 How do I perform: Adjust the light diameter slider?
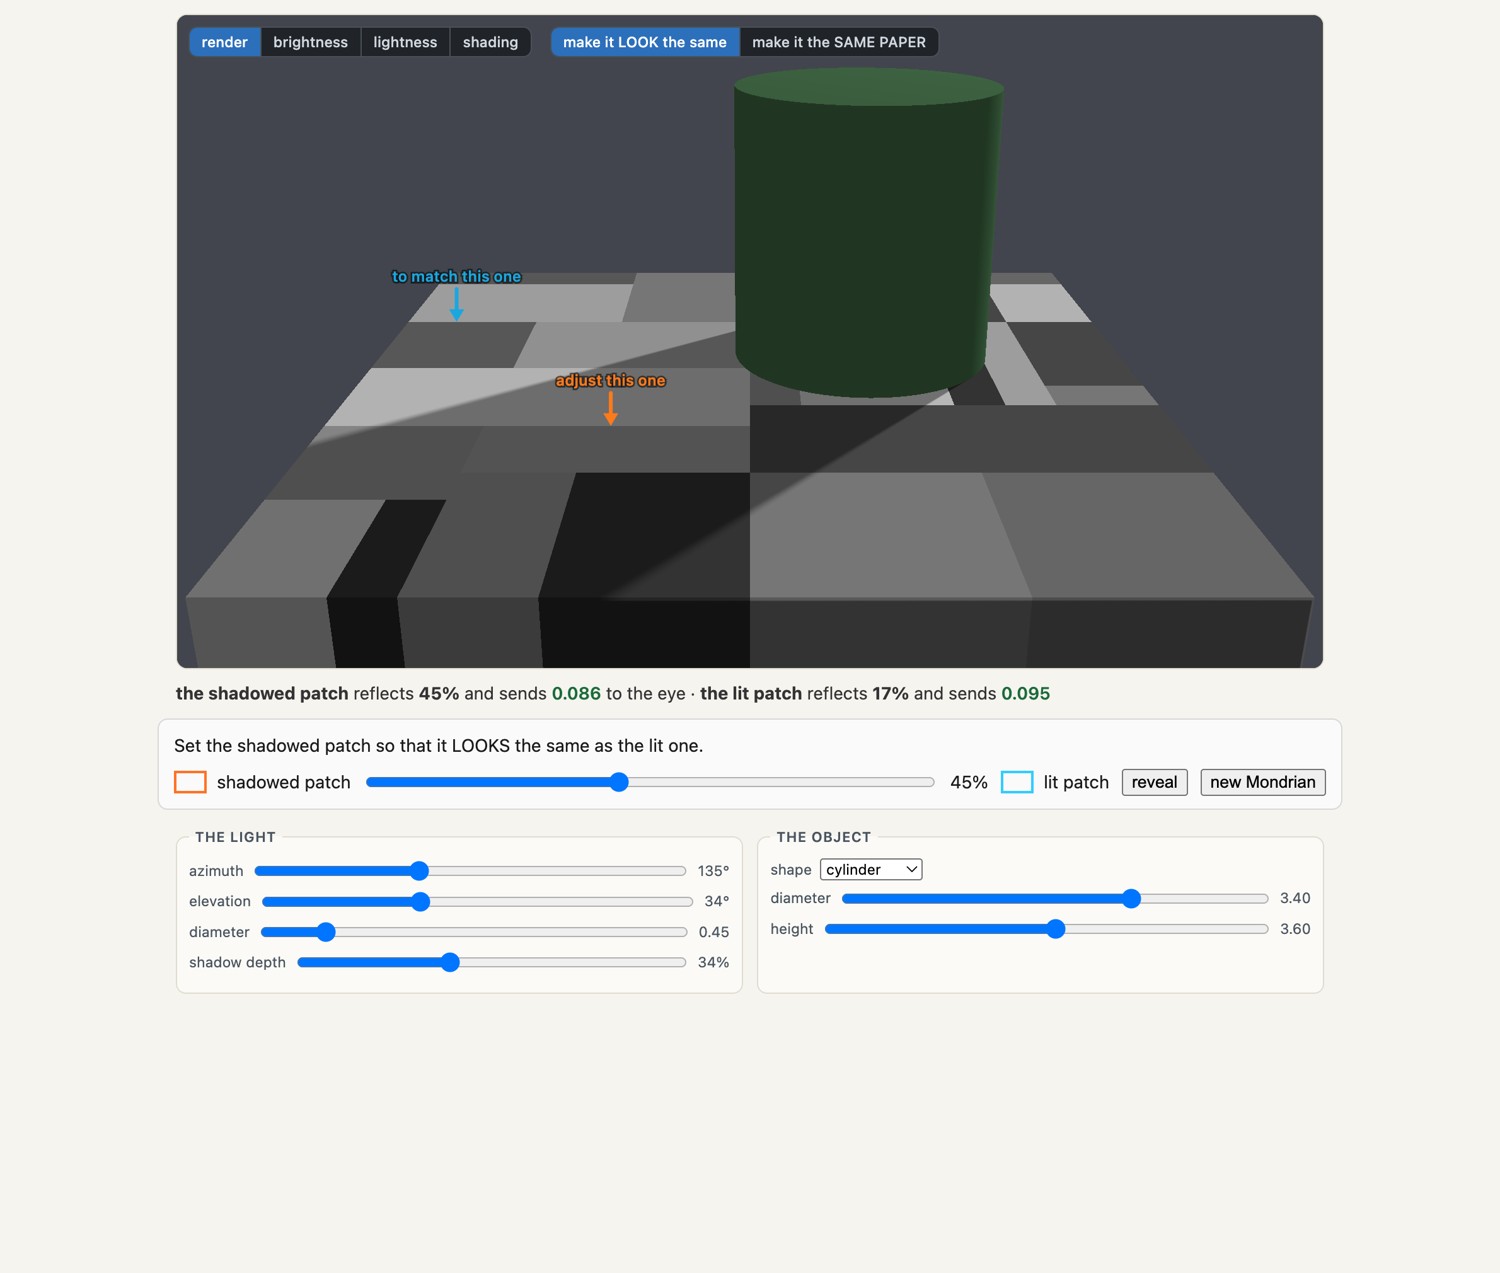(x=474, y=932)
